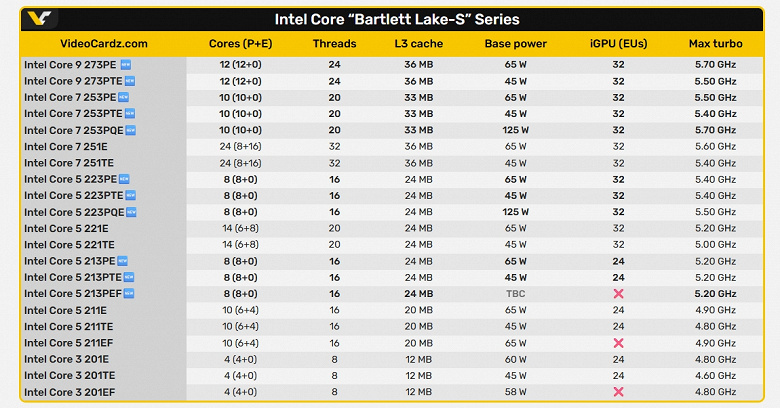The height and width of the screenshot is (408, 780).
Task: Click the red X in the Core 5 211EF row
Action: (618, 343)
